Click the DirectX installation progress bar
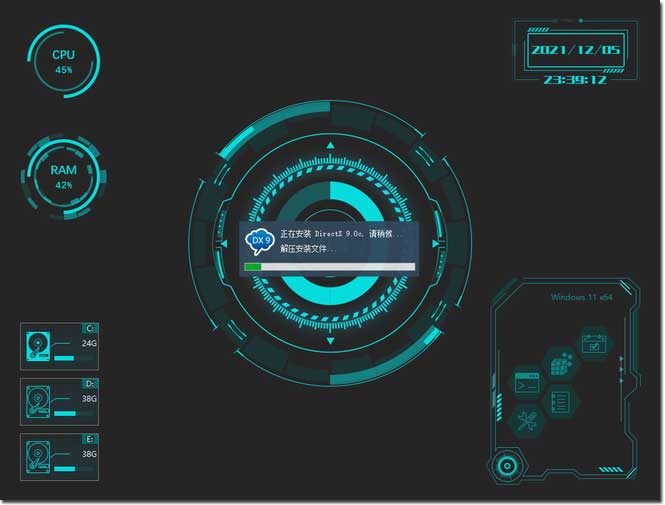The height and width of the screenshot is (505, 665). click(x=329, y=267)
